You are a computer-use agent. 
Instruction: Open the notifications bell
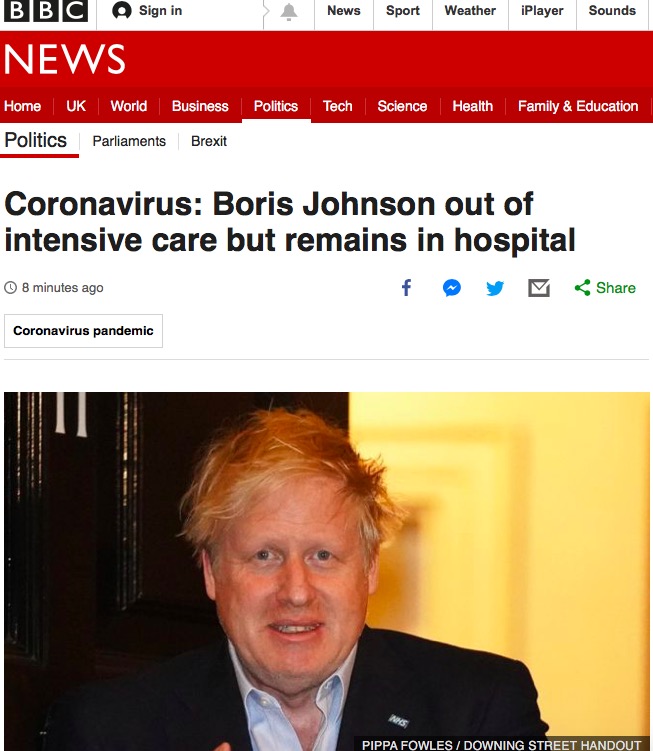[x=289, y=11]
